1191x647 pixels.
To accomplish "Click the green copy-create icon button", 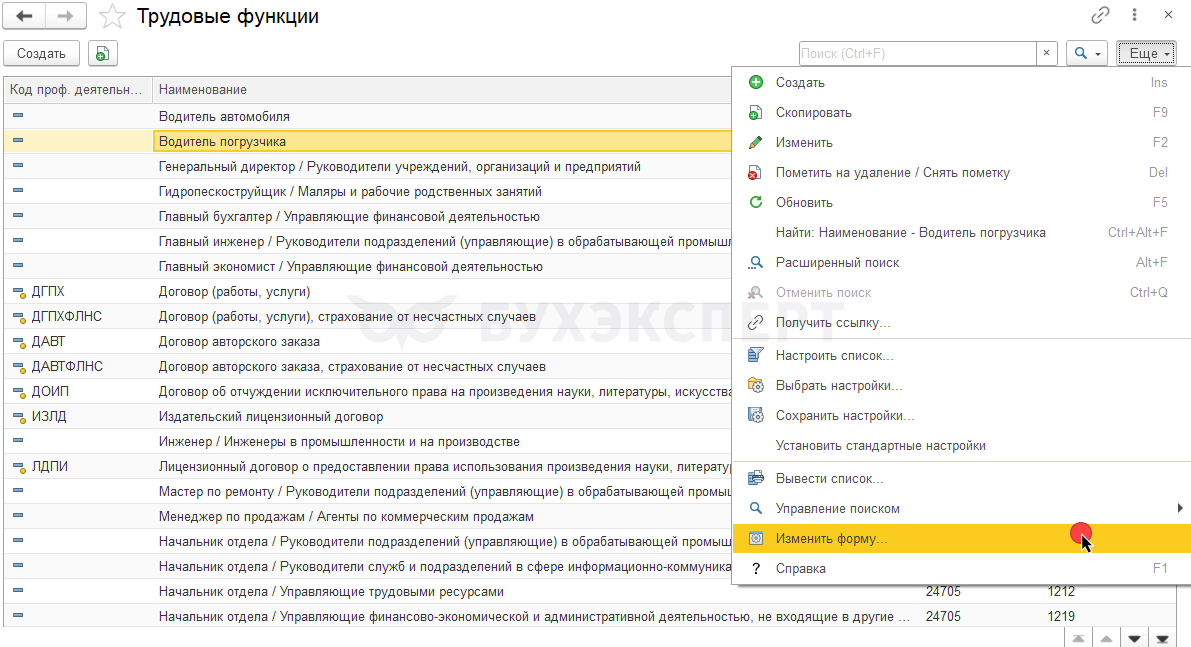I will [102, 54].
